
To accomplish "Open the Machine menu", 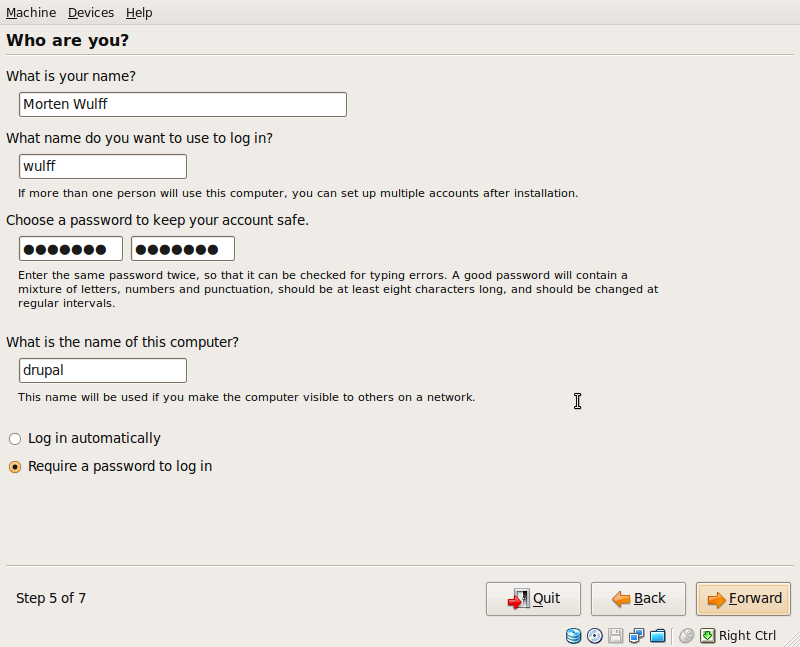I will (x=31, y=12).
